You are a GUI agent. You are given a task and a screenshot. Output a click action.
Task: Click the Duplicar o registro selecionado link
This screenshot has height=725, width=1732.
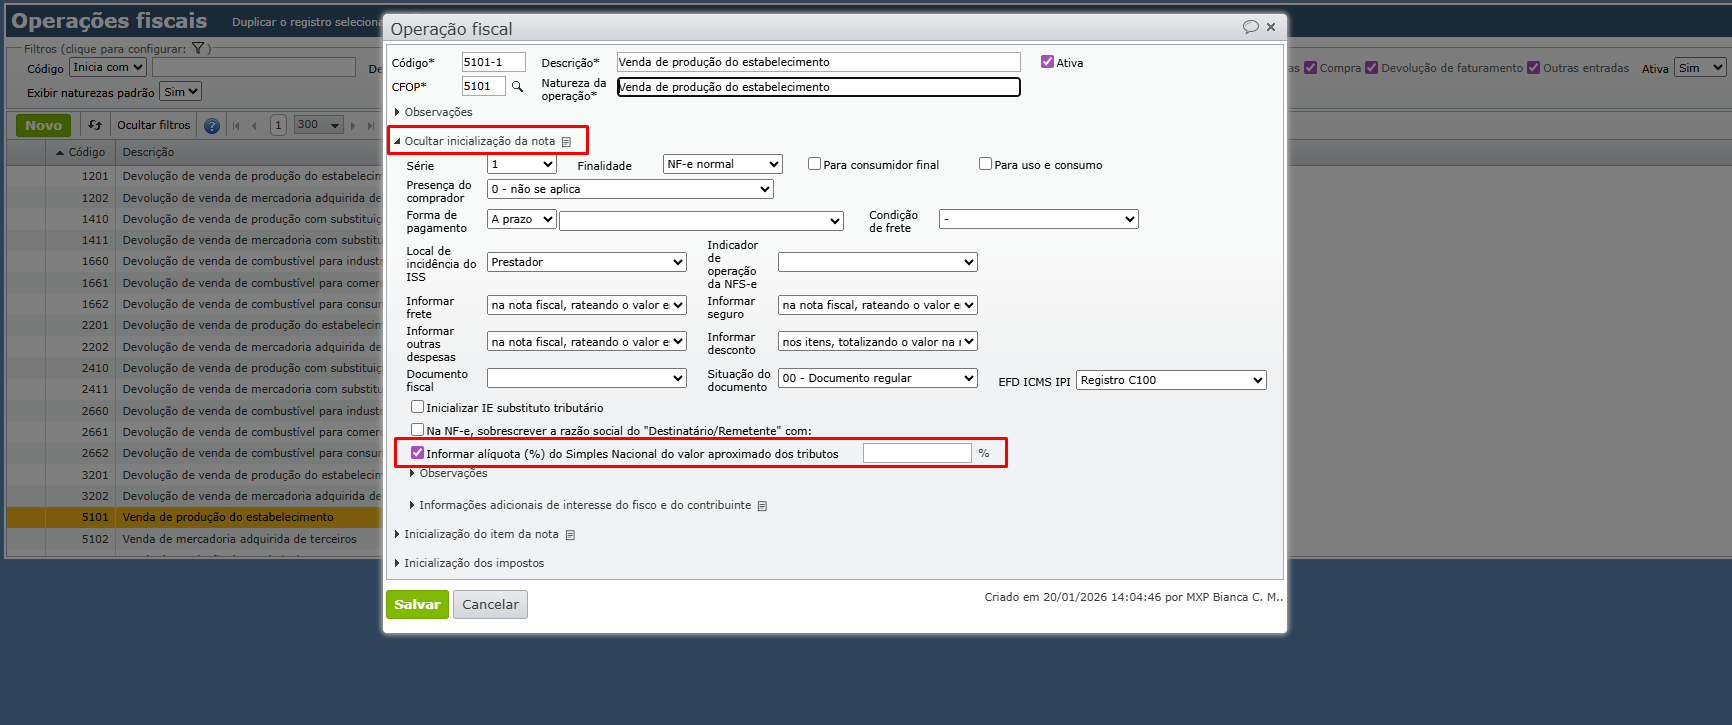307,22
